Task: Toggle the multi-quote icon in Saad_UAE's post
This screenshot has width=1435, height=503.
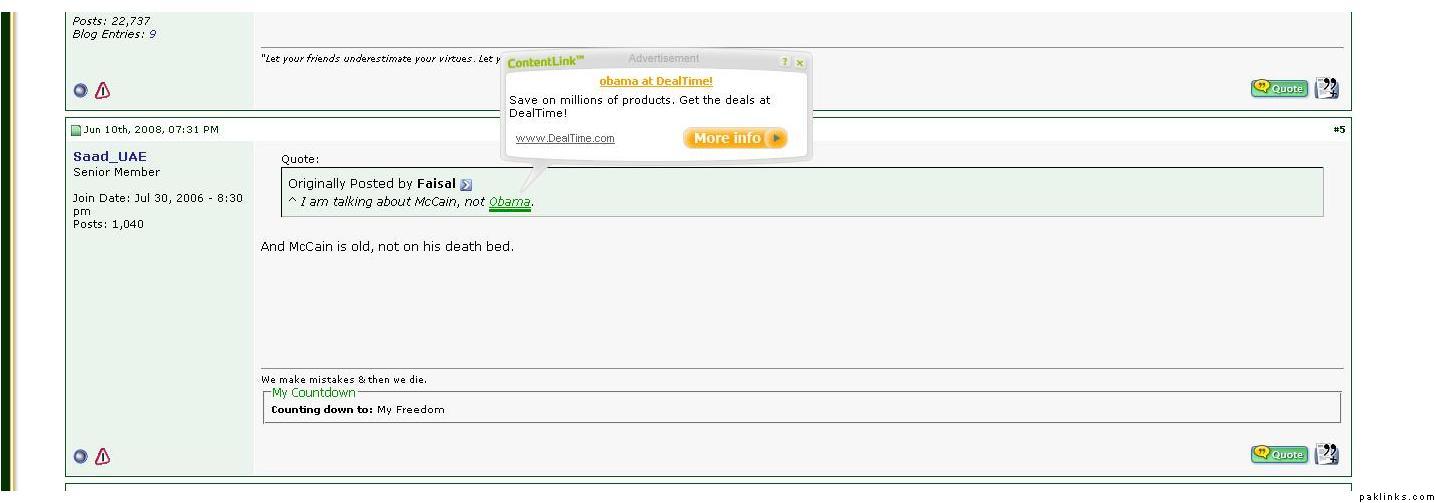Action: [x=1327, y=454]
